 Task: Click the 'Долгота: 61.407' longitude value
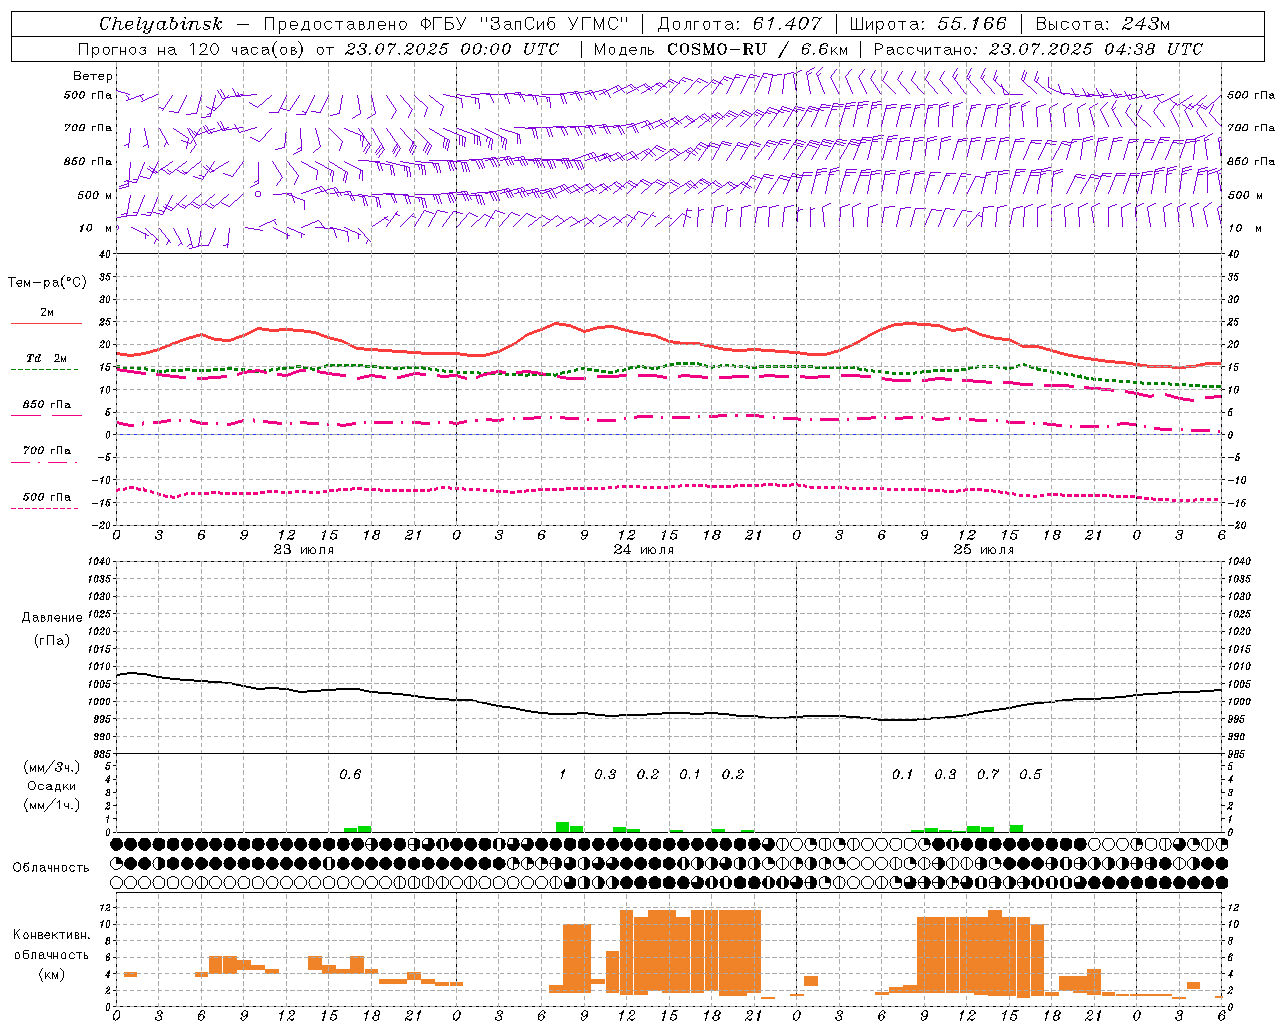click(740, 24)
